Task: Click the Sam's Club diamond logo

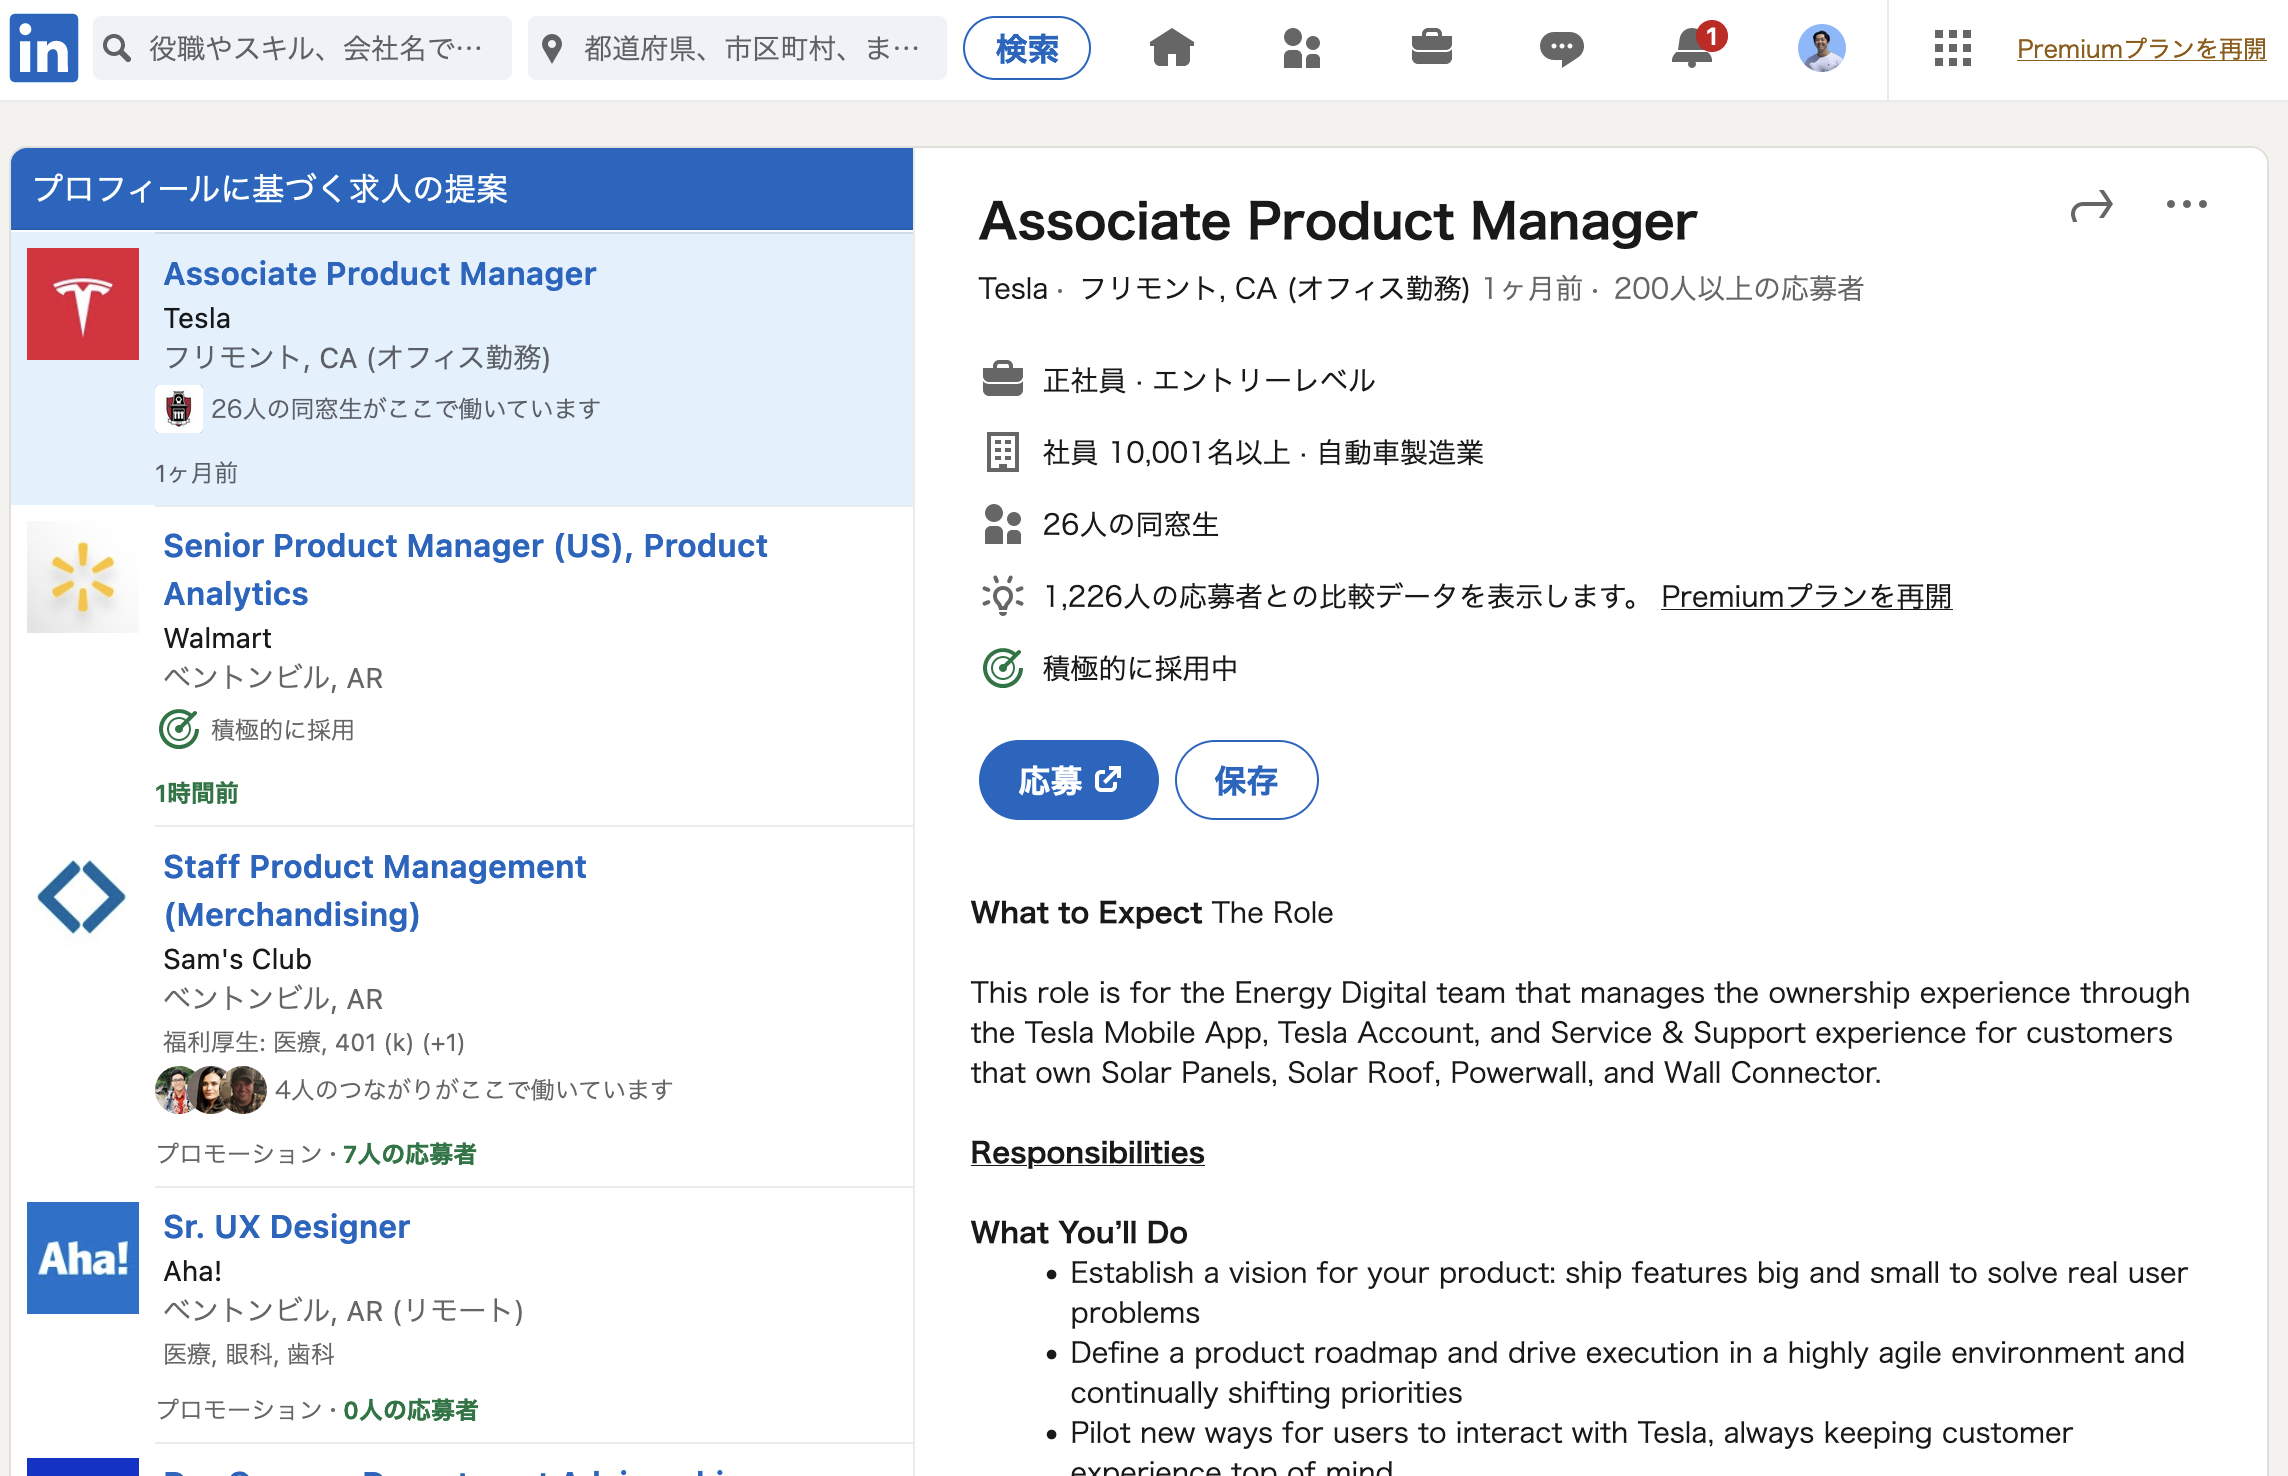Action: pyautogui.click(x=83, y=897)
